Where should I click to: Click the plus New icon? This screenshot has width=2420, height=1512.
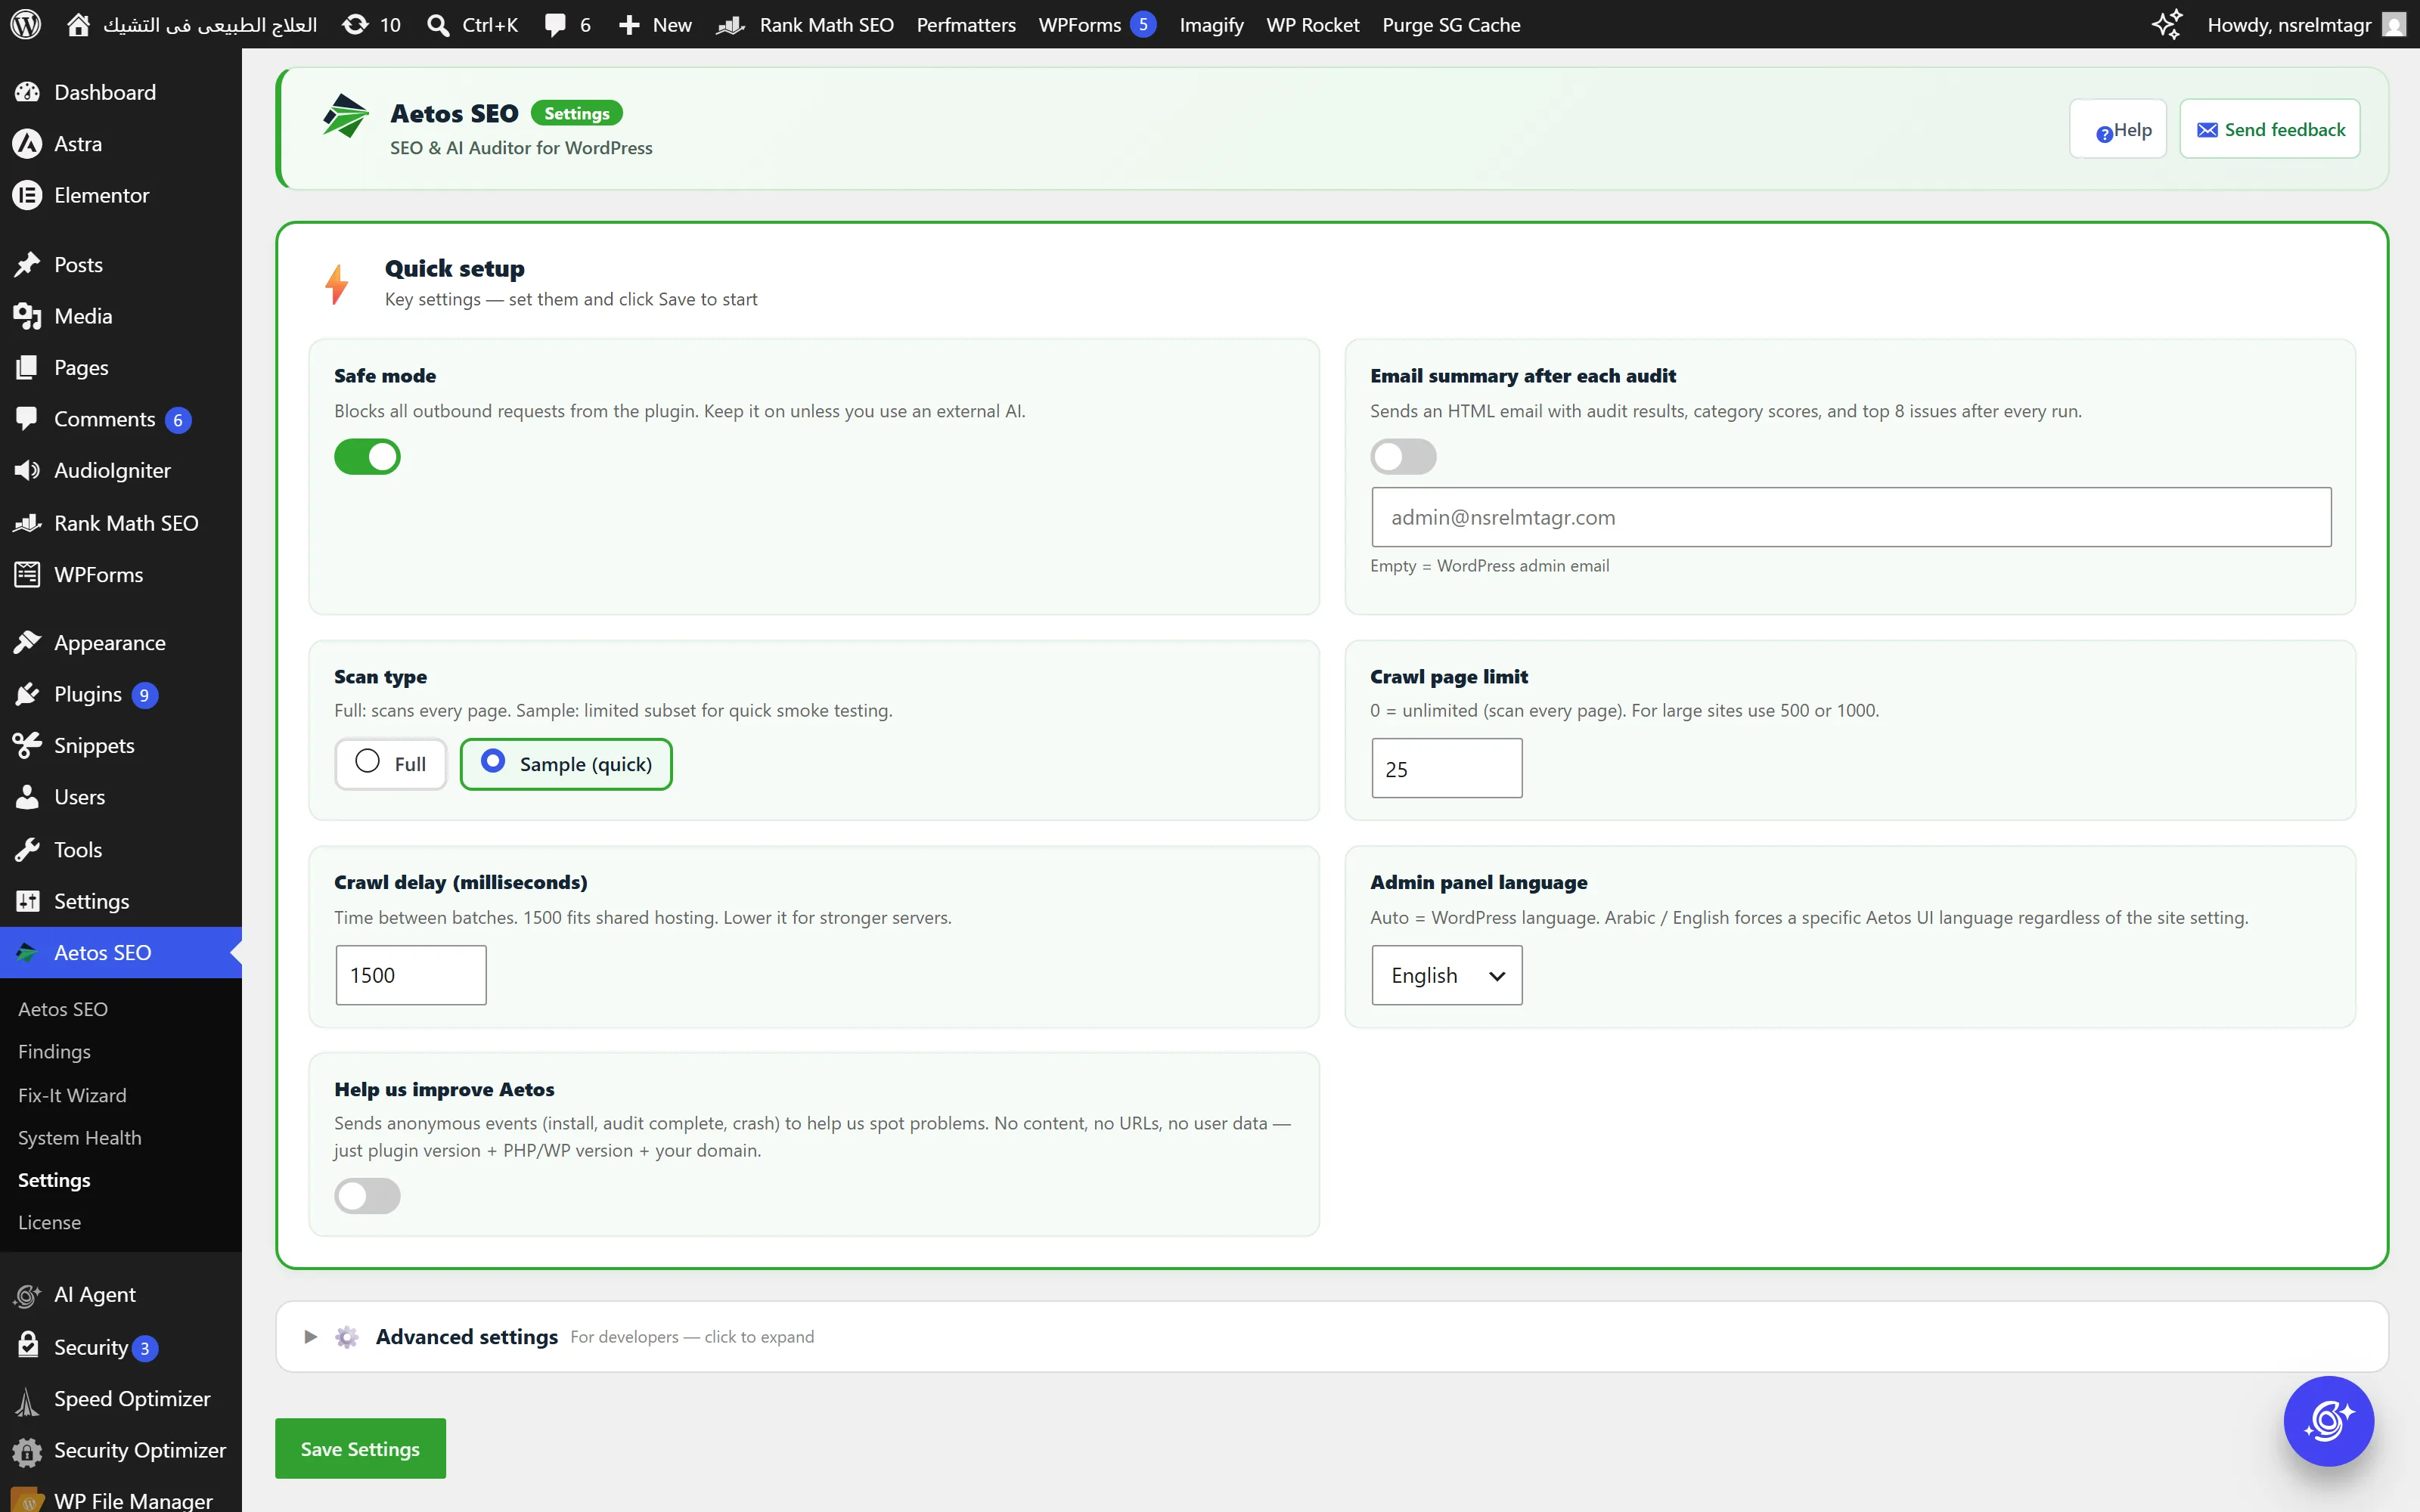pos(629,24)
